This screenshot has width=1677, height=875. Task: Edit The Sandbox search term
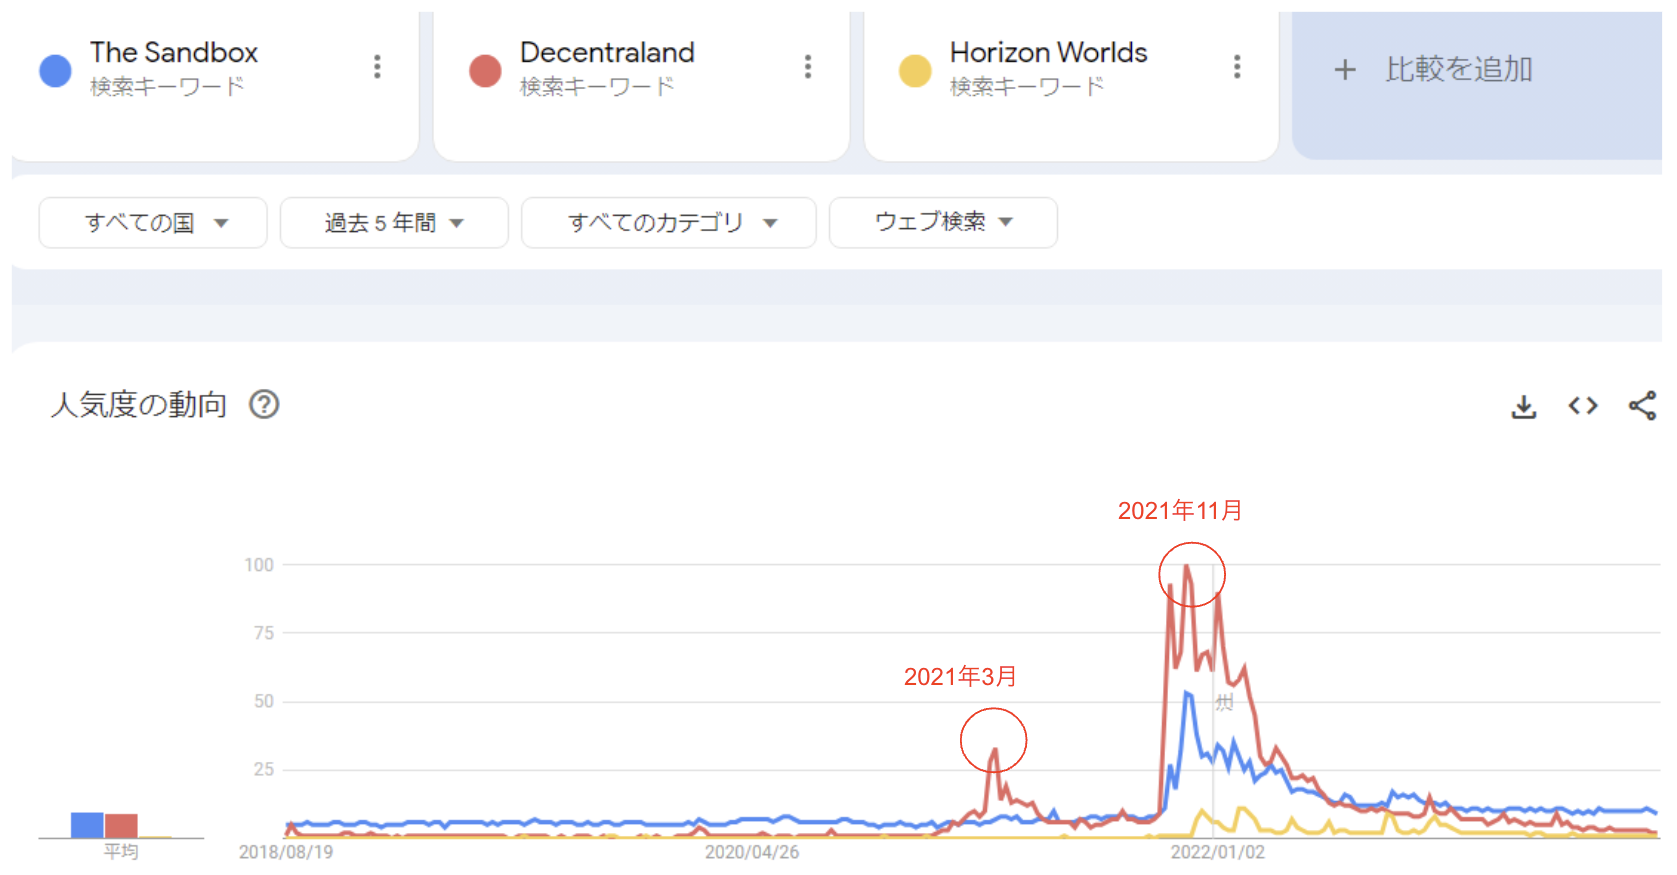click(x=174, y=52)
